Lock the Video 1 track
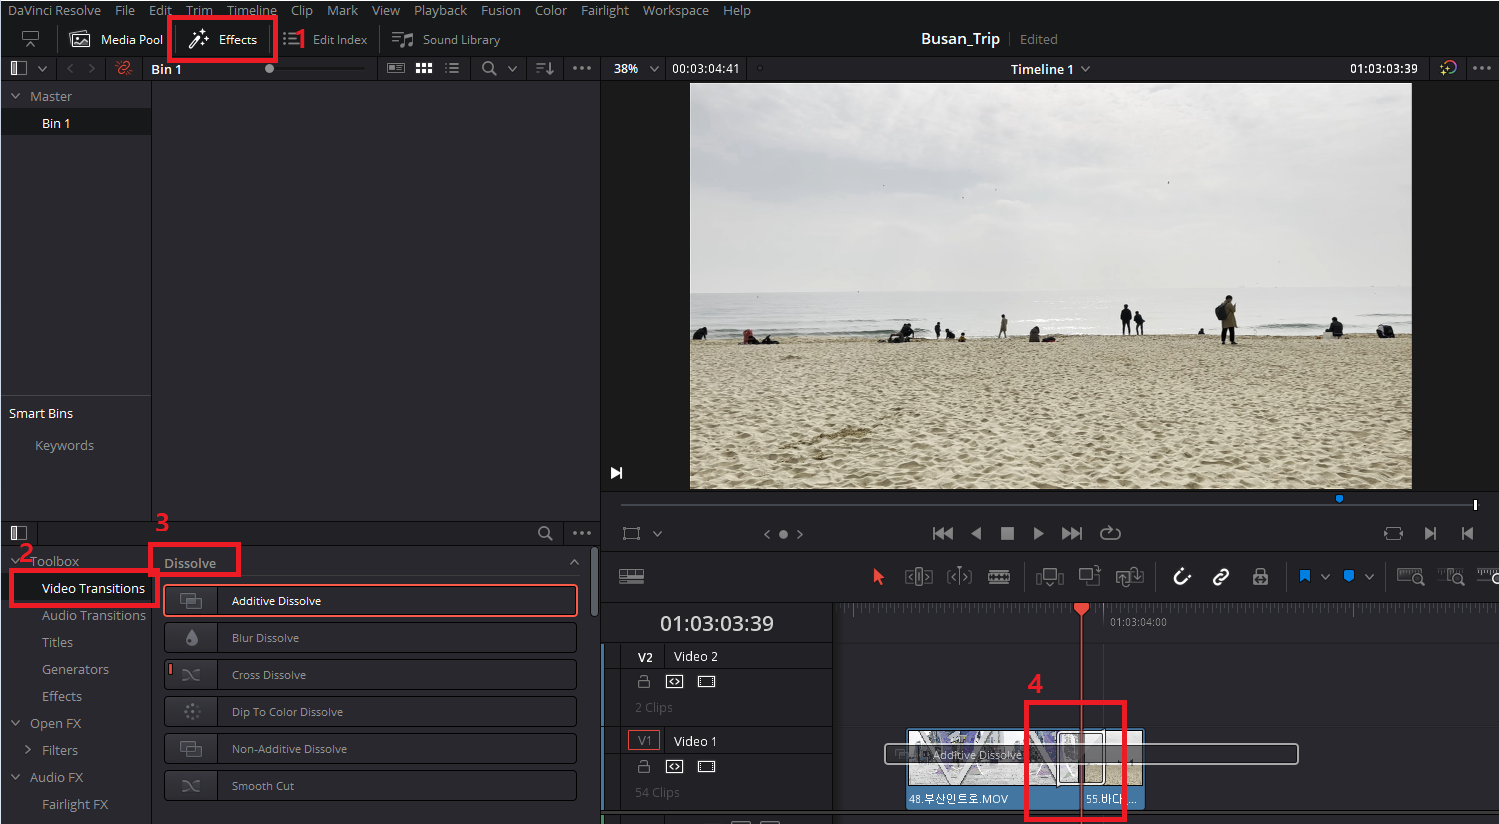Image resolution: width=1499 pixels, height=824 pixels. [x=644, y=767]
